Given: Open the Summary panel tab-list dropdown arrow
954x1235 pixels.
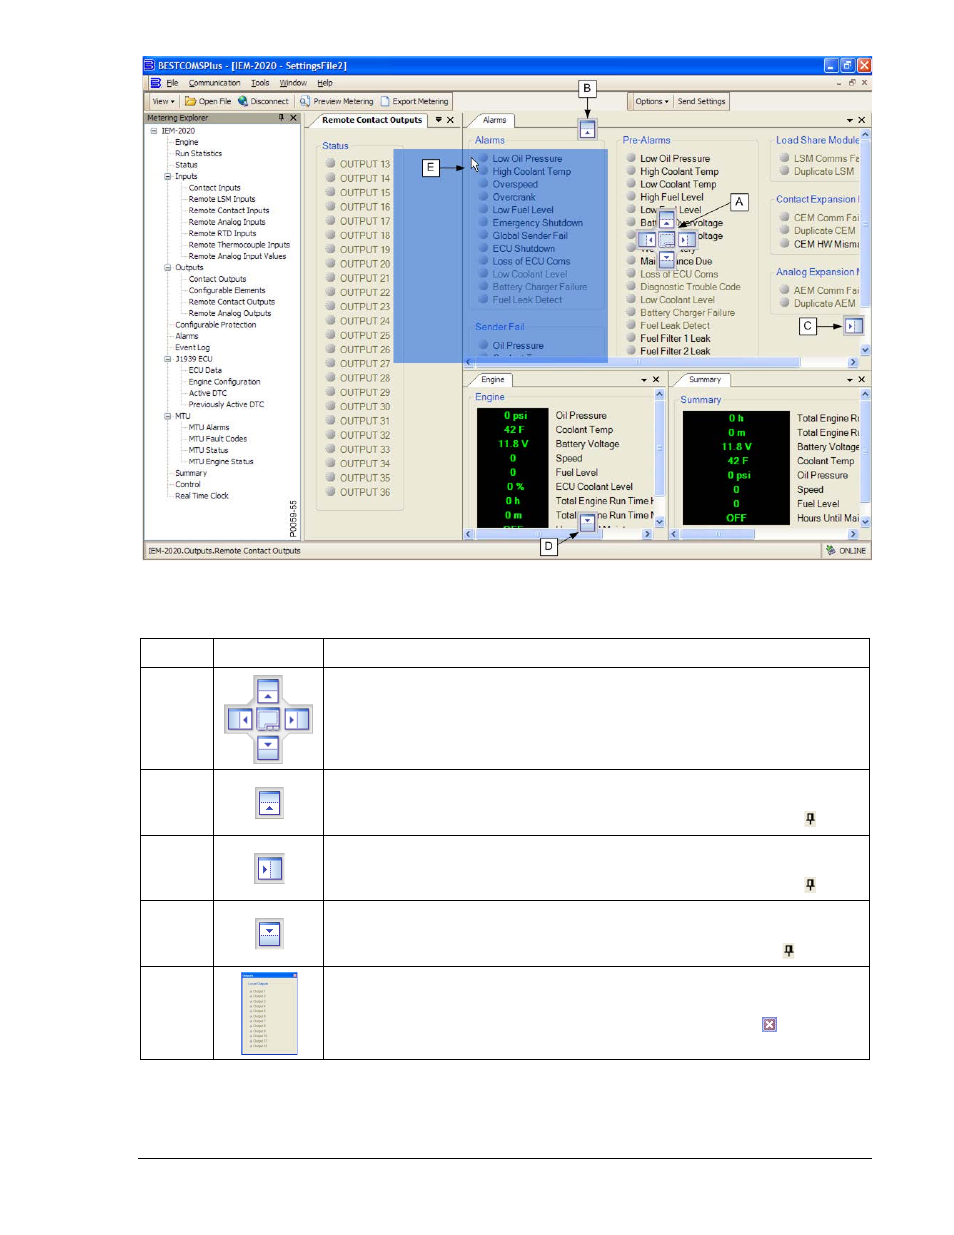Looking at the screenshot, I should pos(850,380).
